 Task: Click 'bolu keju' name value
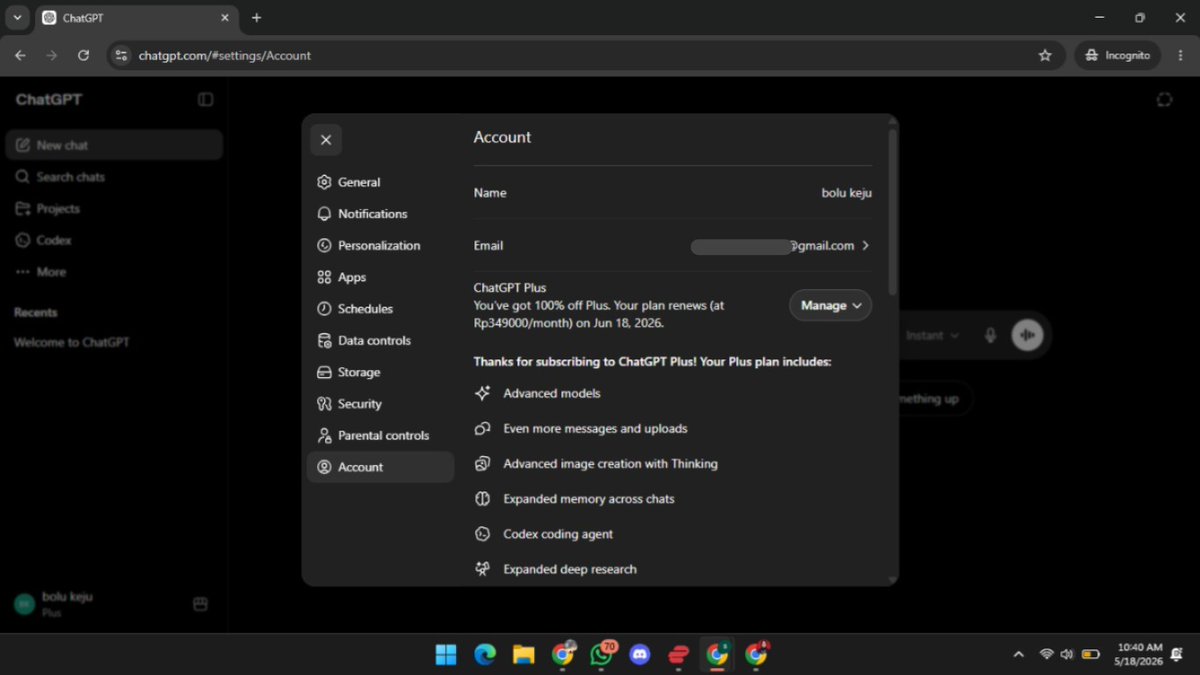[846, 193]
